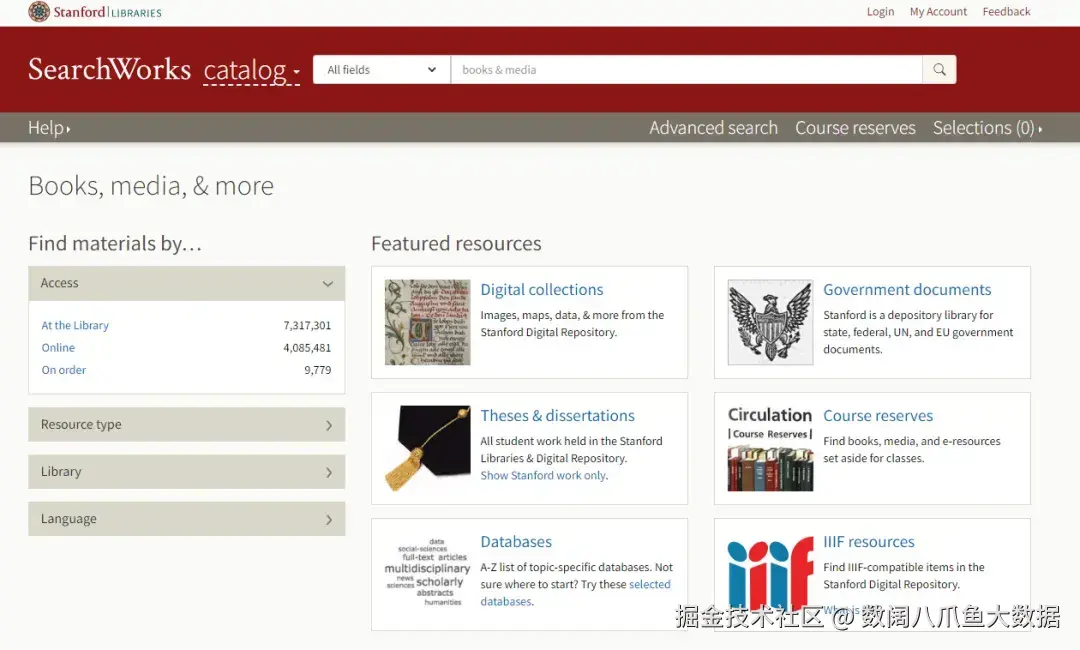Open the Selections (0) menu
This screenshot has height=650, width=1080.
tap(987, 128)
